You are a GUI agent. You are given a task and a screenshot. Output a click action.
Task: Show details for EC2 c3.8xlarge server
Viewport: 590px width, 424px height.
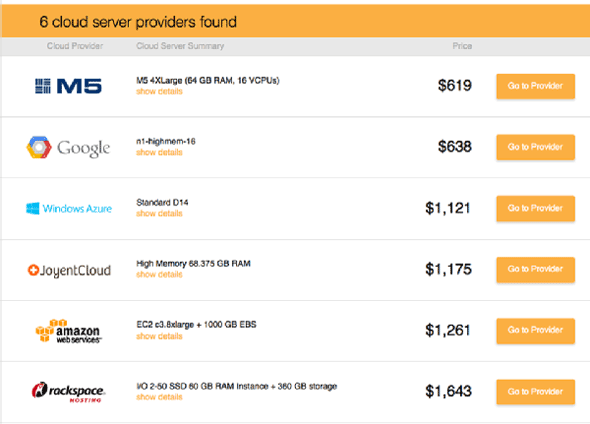click(x=159, y=336)
